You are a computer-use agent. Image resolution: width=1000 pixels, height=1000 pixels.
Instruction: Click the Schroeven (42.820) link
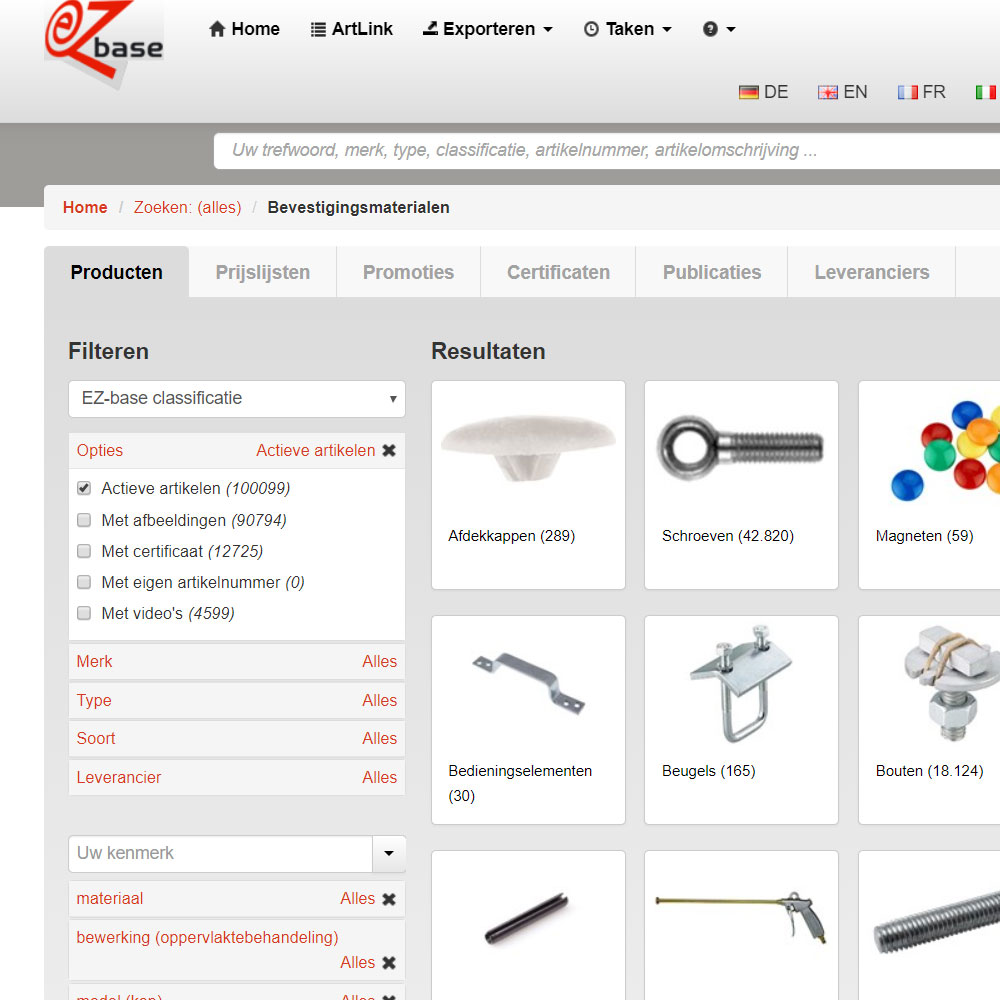coord(728,536)
